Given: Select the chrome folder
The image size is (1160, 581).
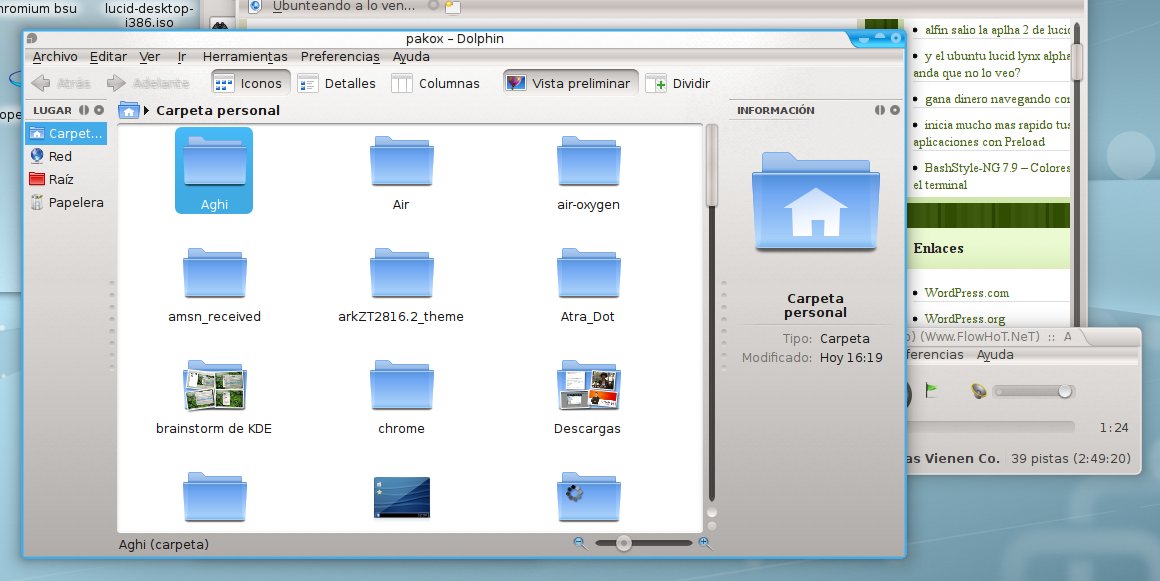Looking at the screenshot, I should pos(401,395).
